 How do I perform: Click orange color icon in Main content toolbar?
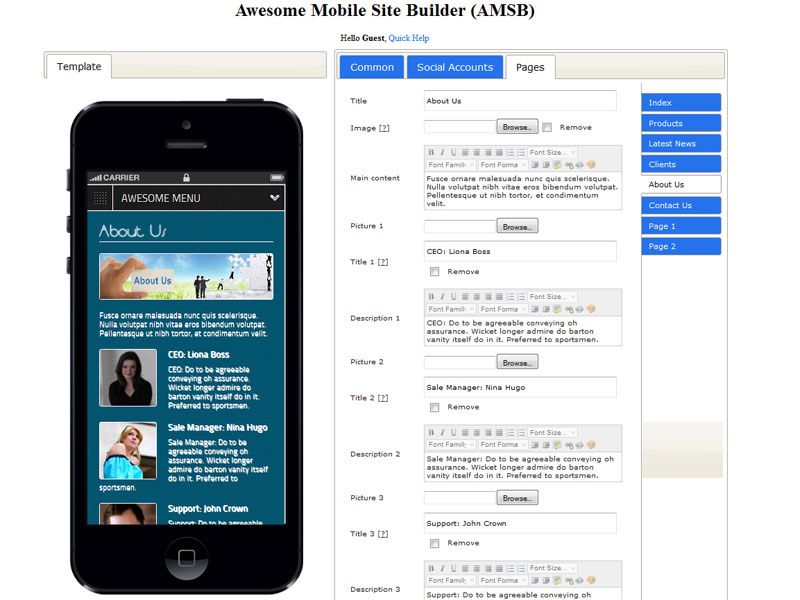point(591,164)
